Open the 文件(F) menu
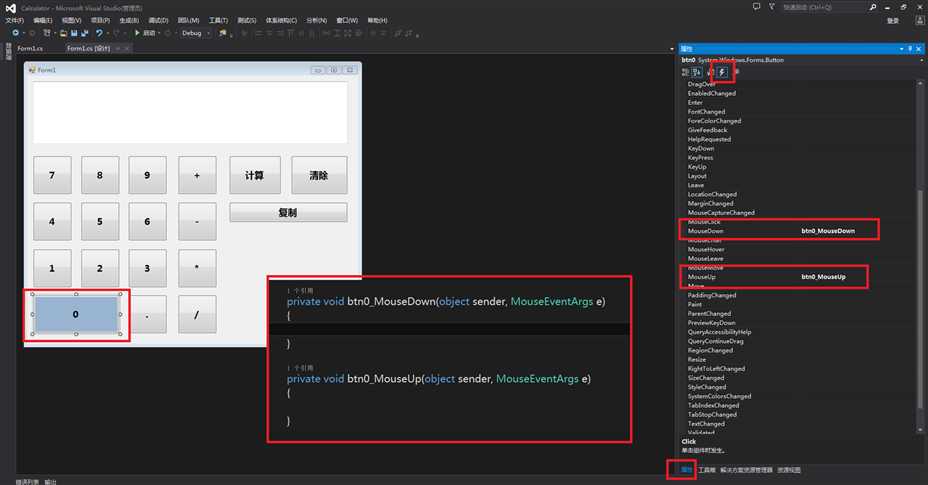This screenshot has height=485, width=928. [14, 20]
